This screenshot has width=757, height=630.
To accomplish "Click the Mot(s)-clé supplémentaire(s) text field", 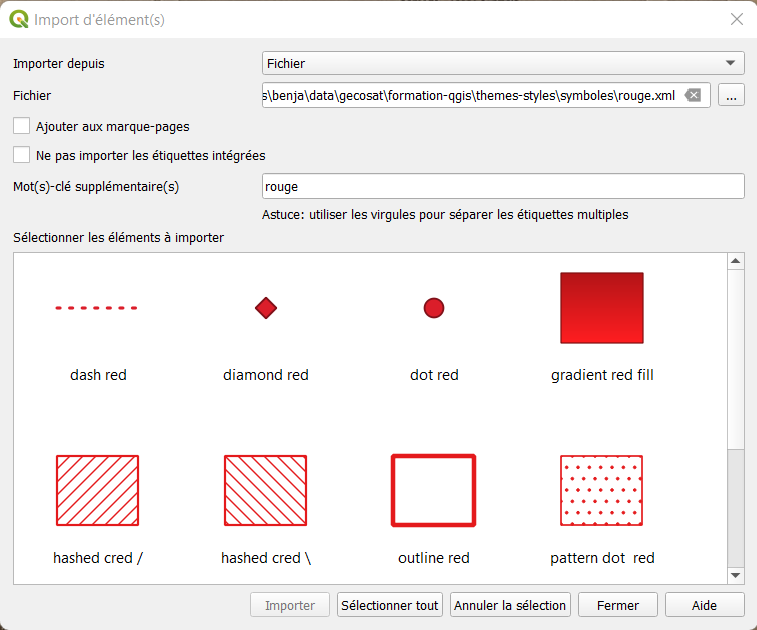I will (503, 186).
